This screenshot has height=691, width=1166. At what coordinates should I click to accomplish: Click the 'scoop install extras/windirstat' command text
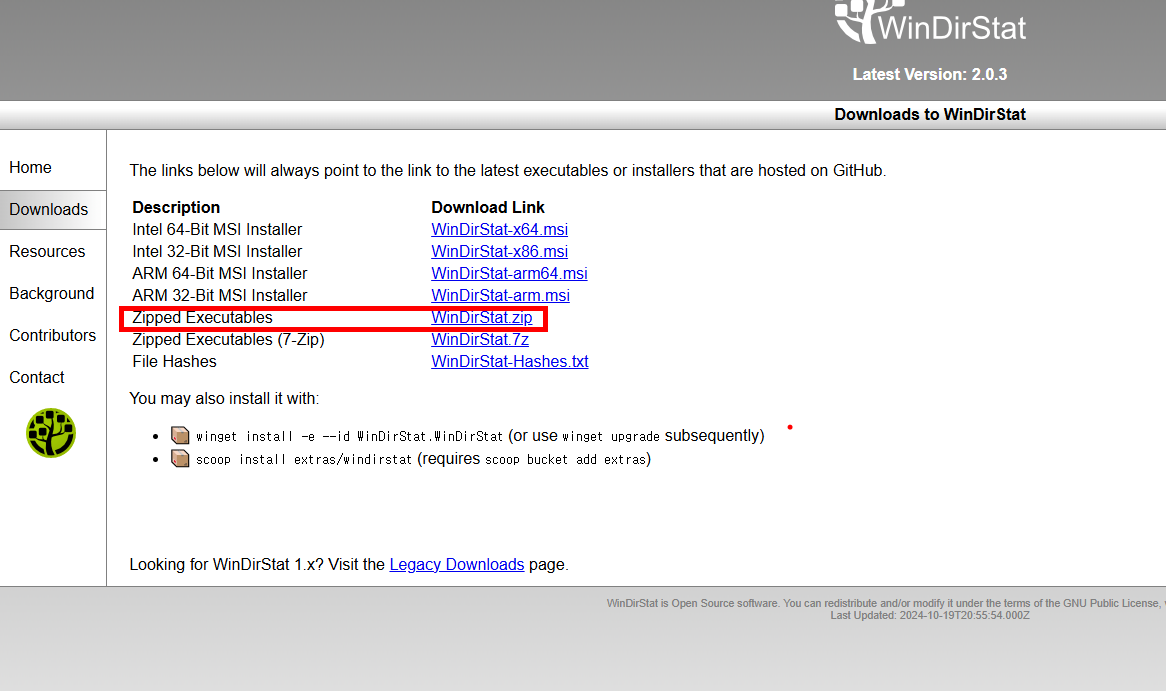click(303, 460)
